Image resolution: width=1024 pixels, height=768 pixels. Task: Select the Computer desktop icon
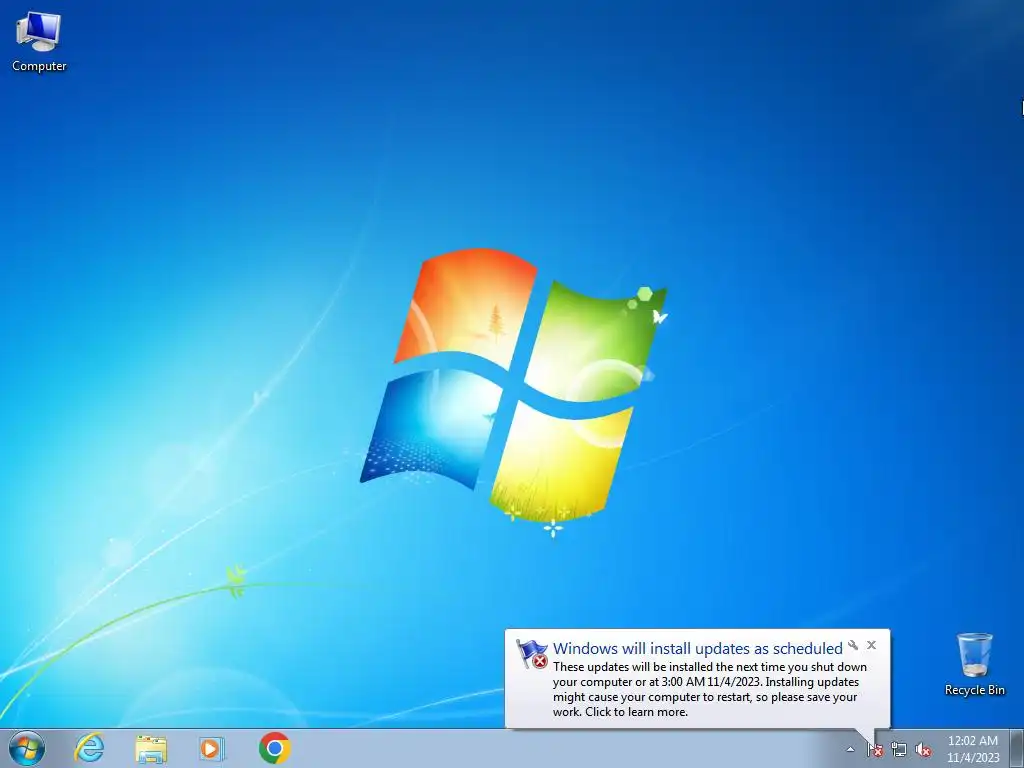[39, 42]
